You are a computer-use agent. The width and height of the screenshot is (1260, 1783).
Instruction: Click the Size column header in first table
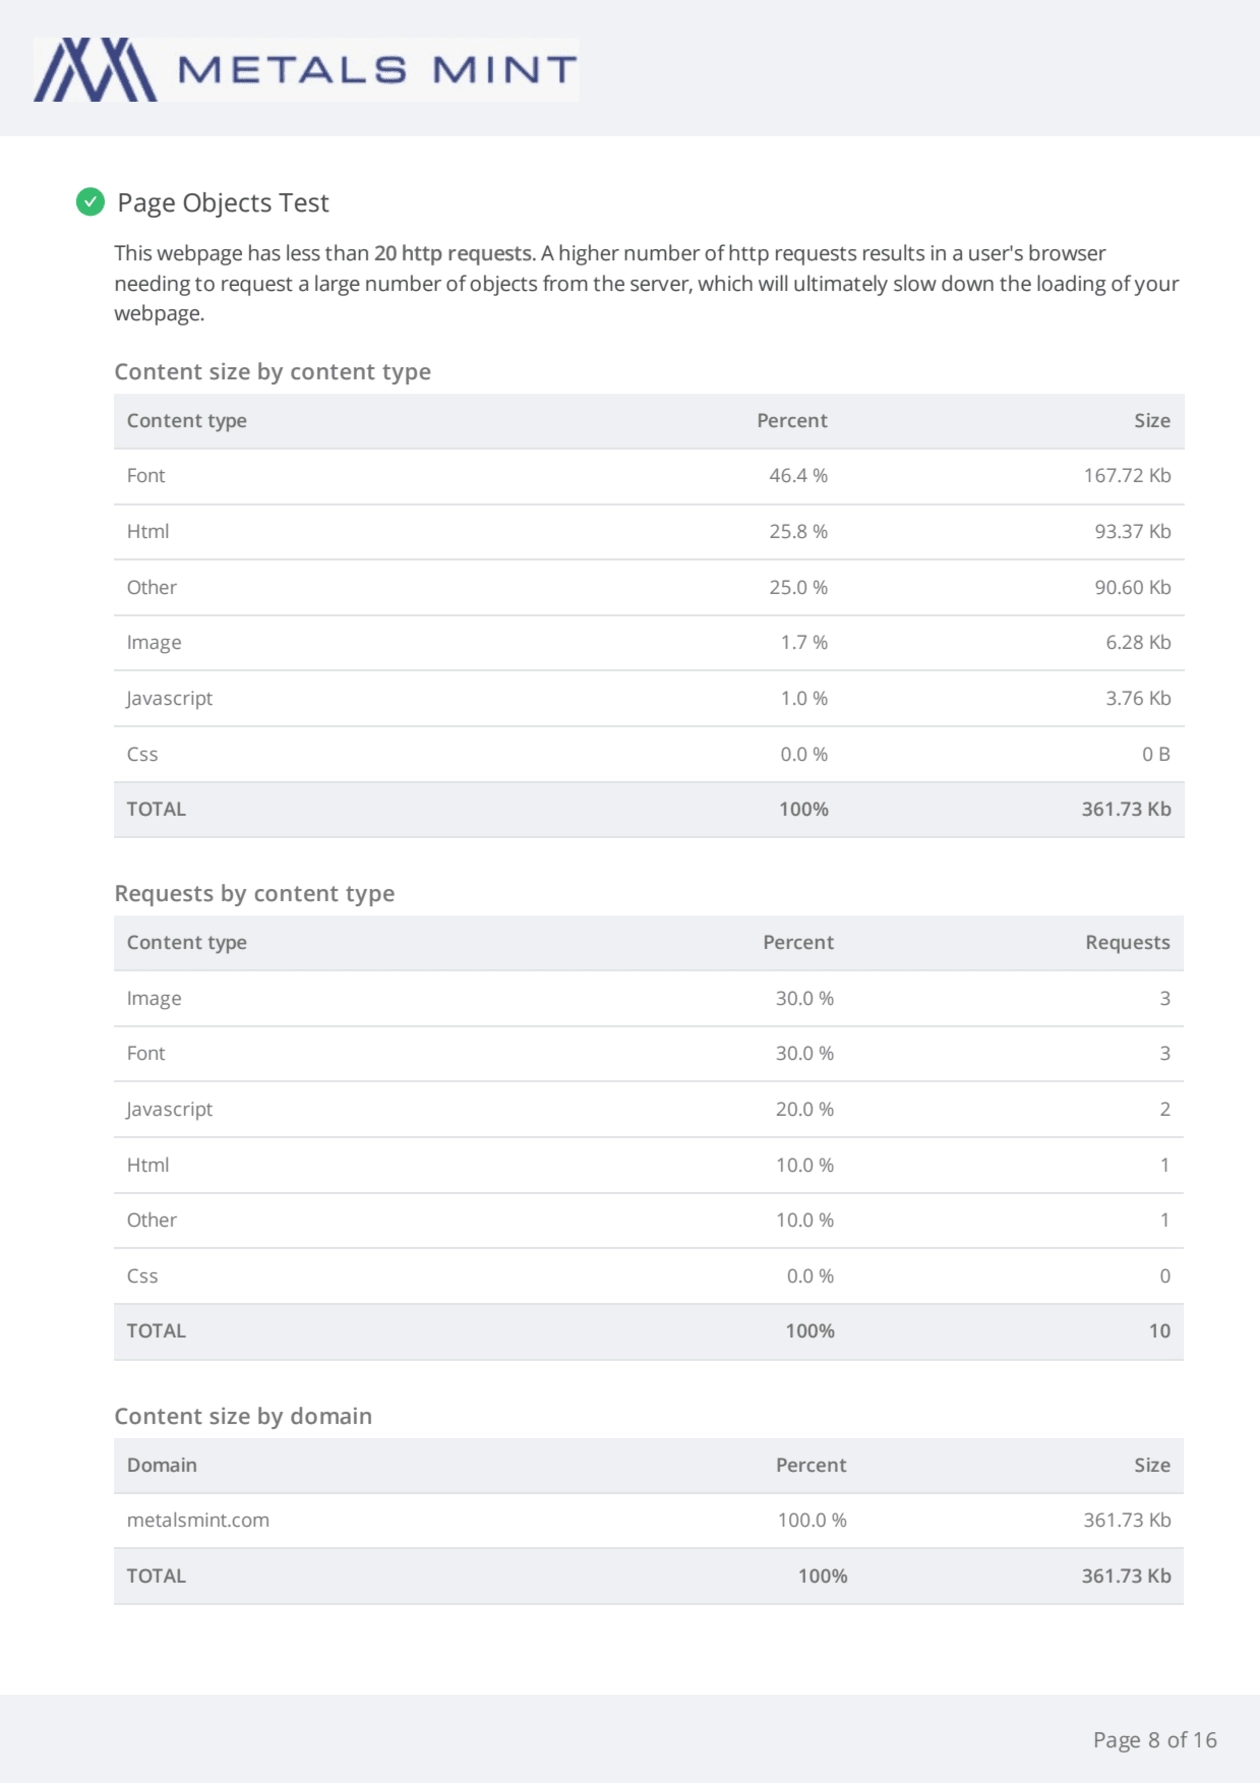point(1151,421)
